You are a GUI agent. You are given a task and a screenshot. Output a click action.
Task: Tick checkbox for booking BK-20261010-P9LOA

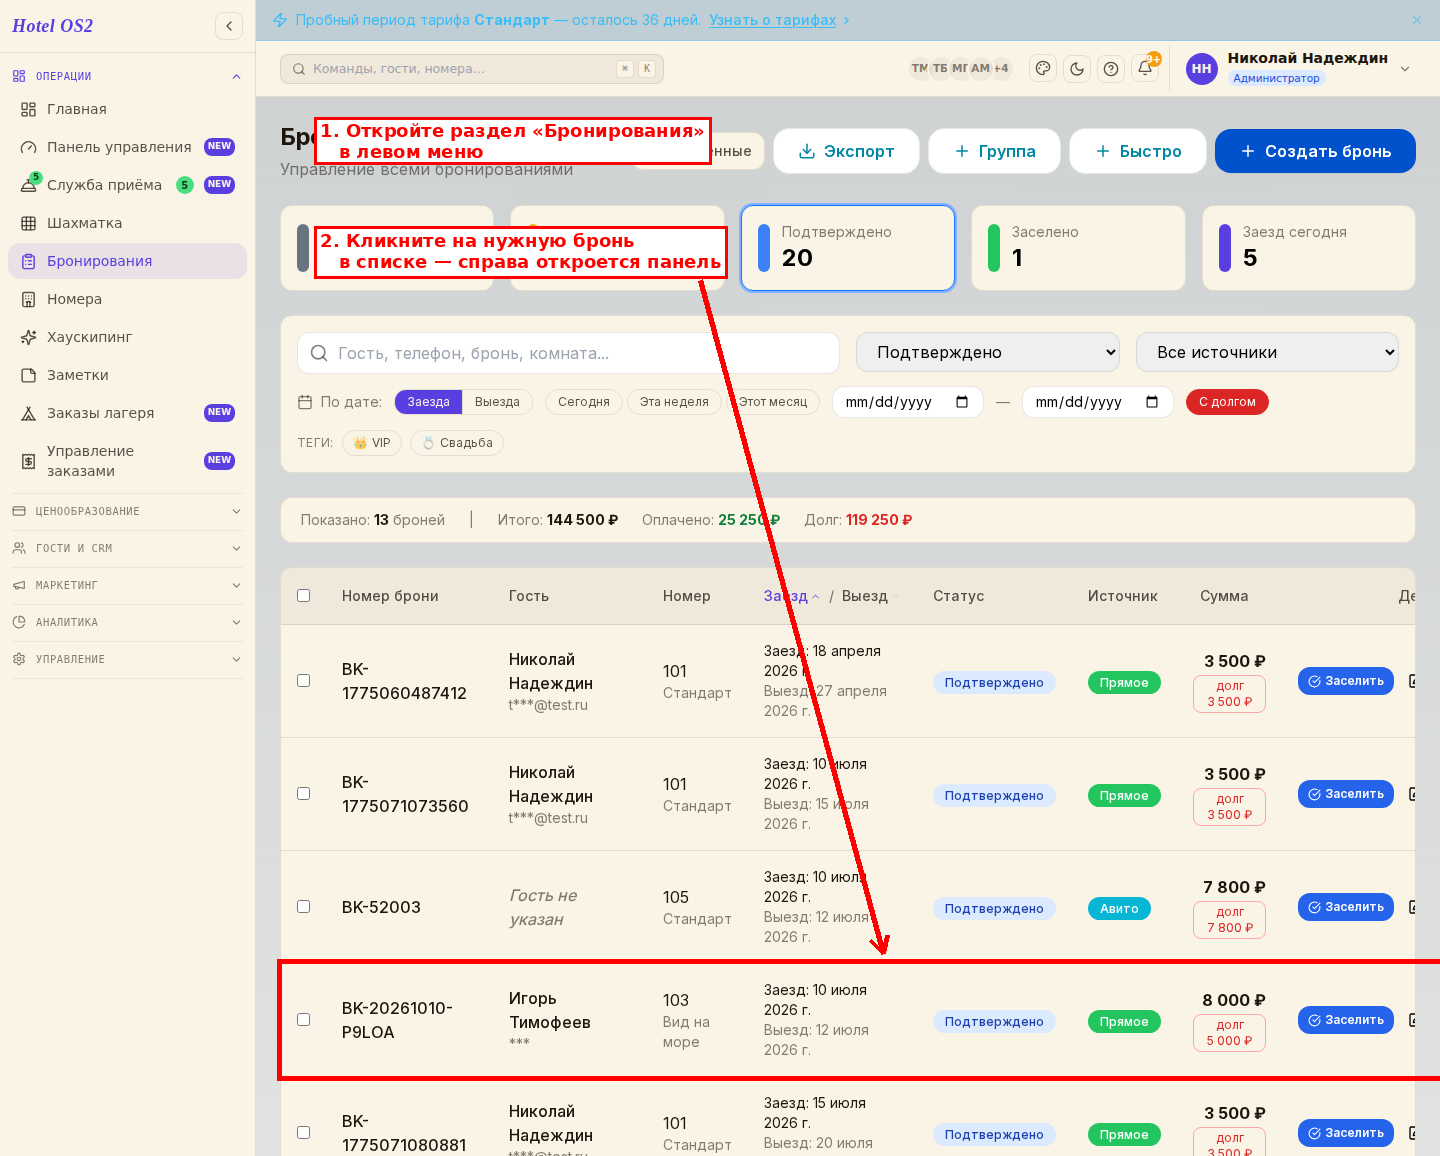click(304, 1020)
